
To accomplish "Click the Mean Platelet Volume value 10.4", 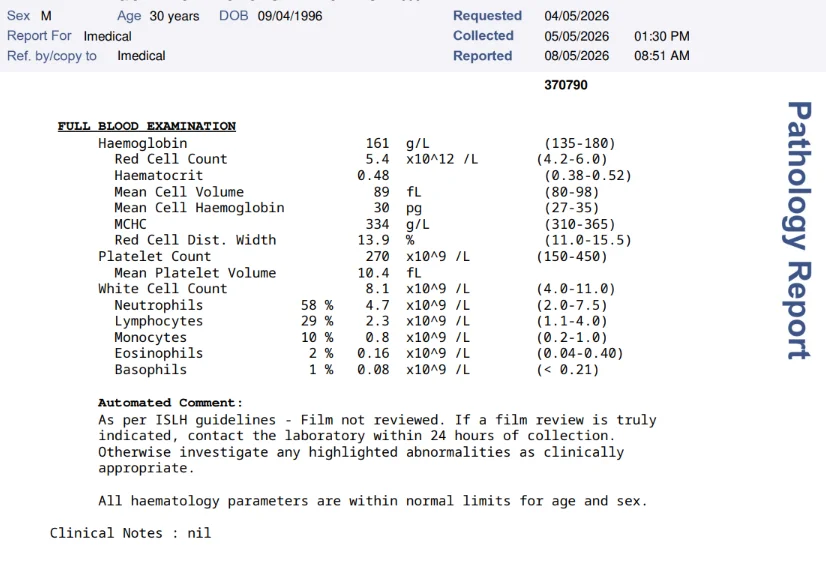I will coord(373,273).
